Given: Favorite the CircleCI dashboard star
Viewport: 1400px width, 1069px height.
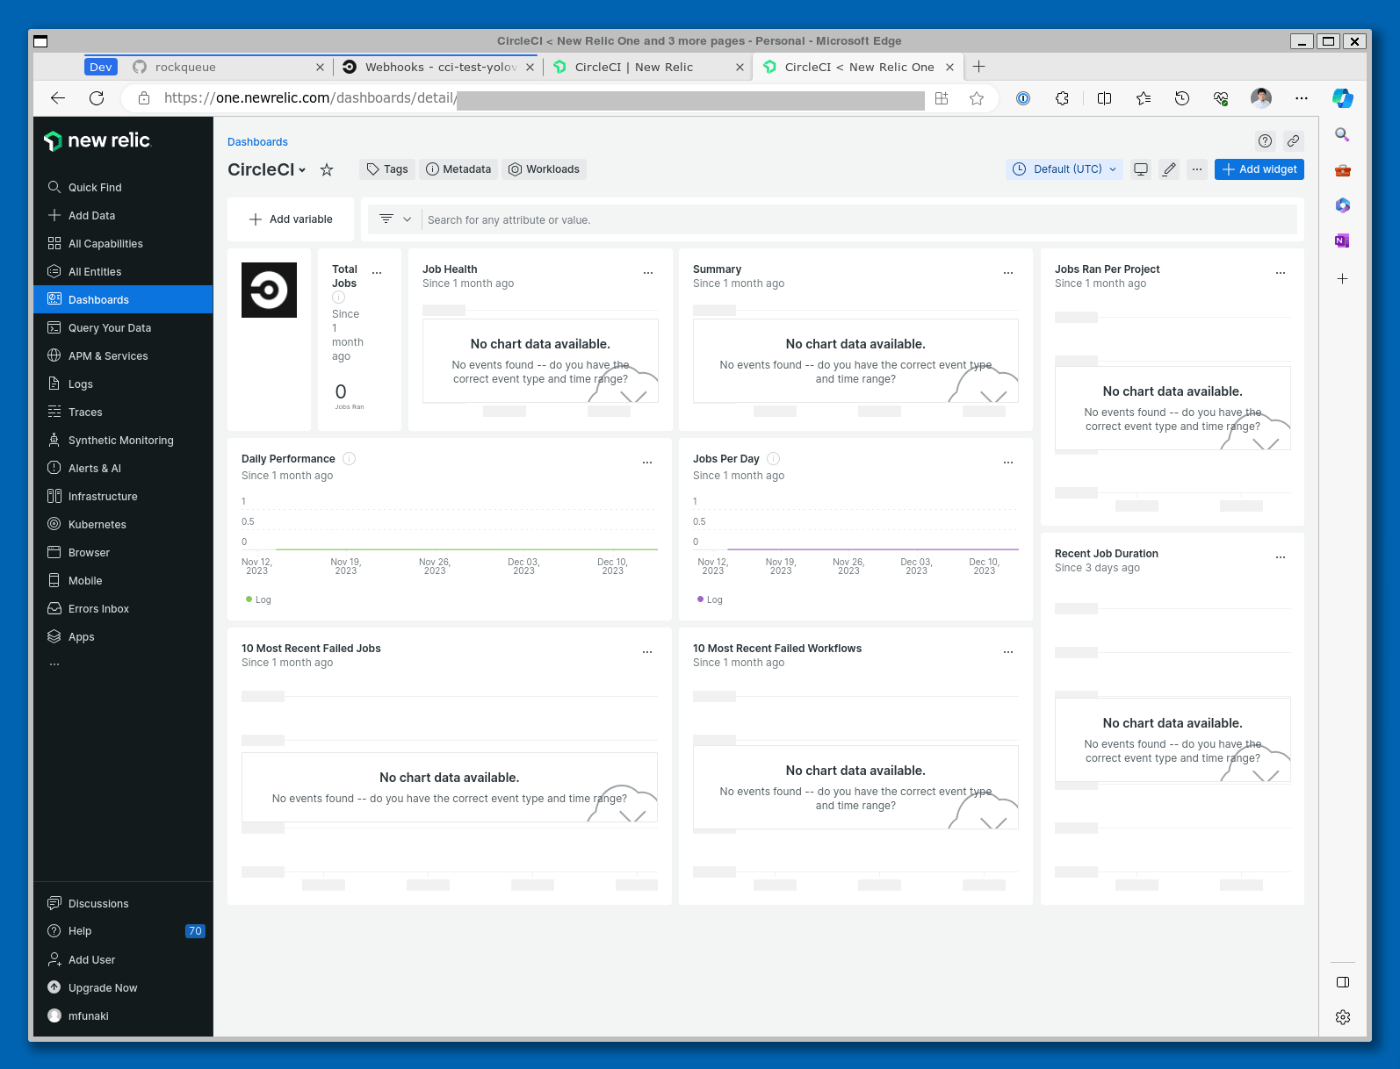Looking at the screenshot, I should (326, 170).
